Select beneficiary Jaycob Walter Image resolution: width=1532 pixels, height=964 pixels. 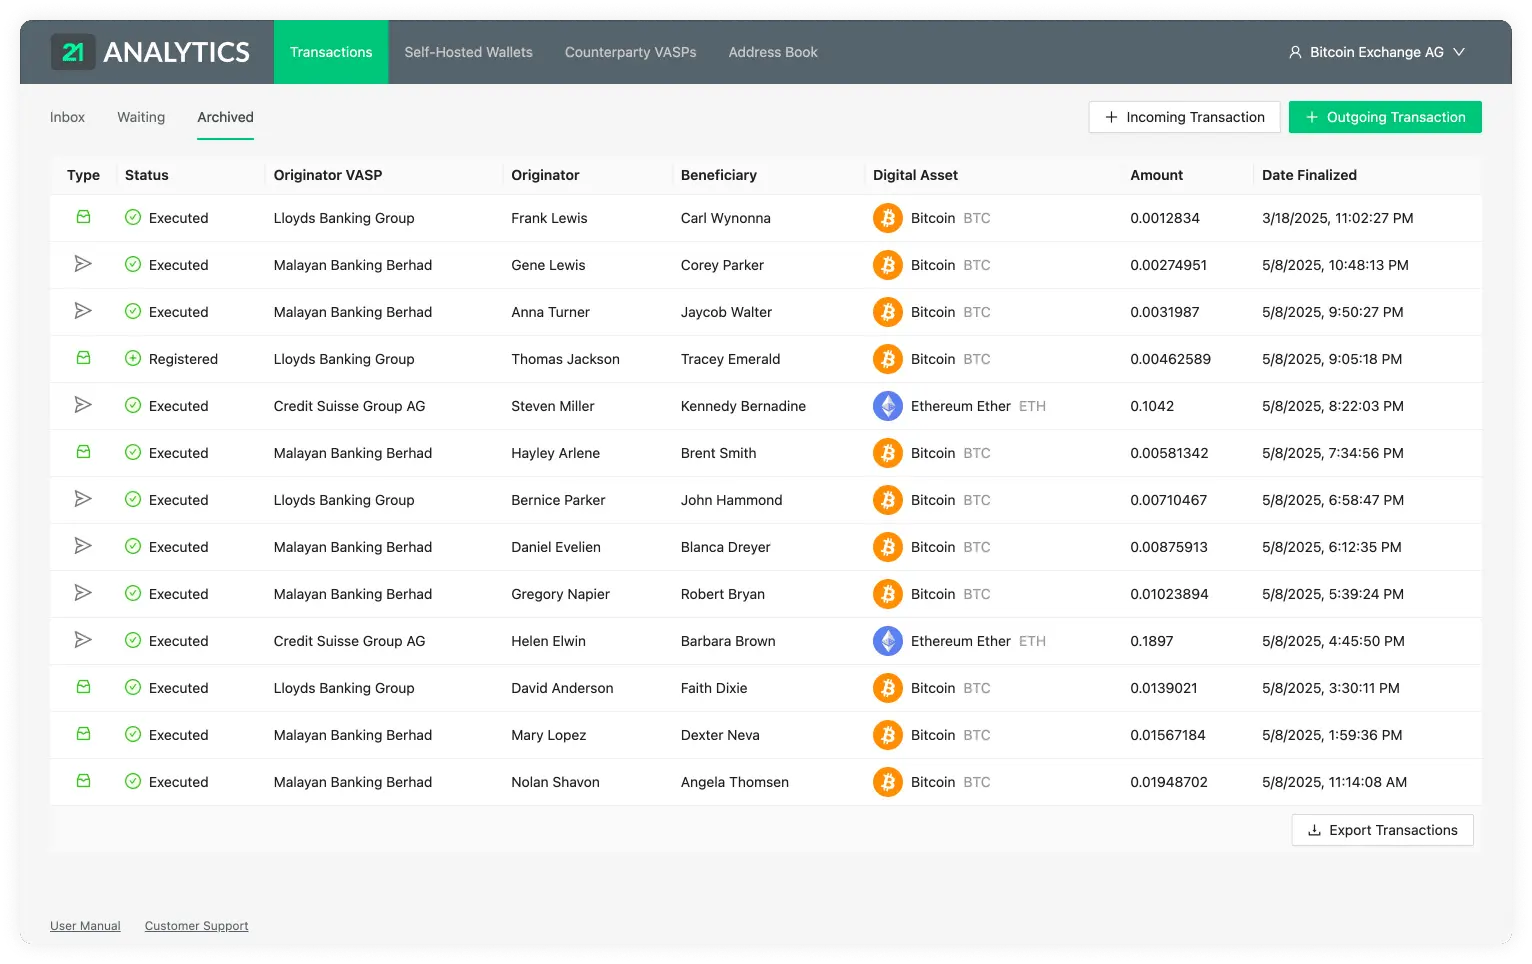[x=726, y=312]
